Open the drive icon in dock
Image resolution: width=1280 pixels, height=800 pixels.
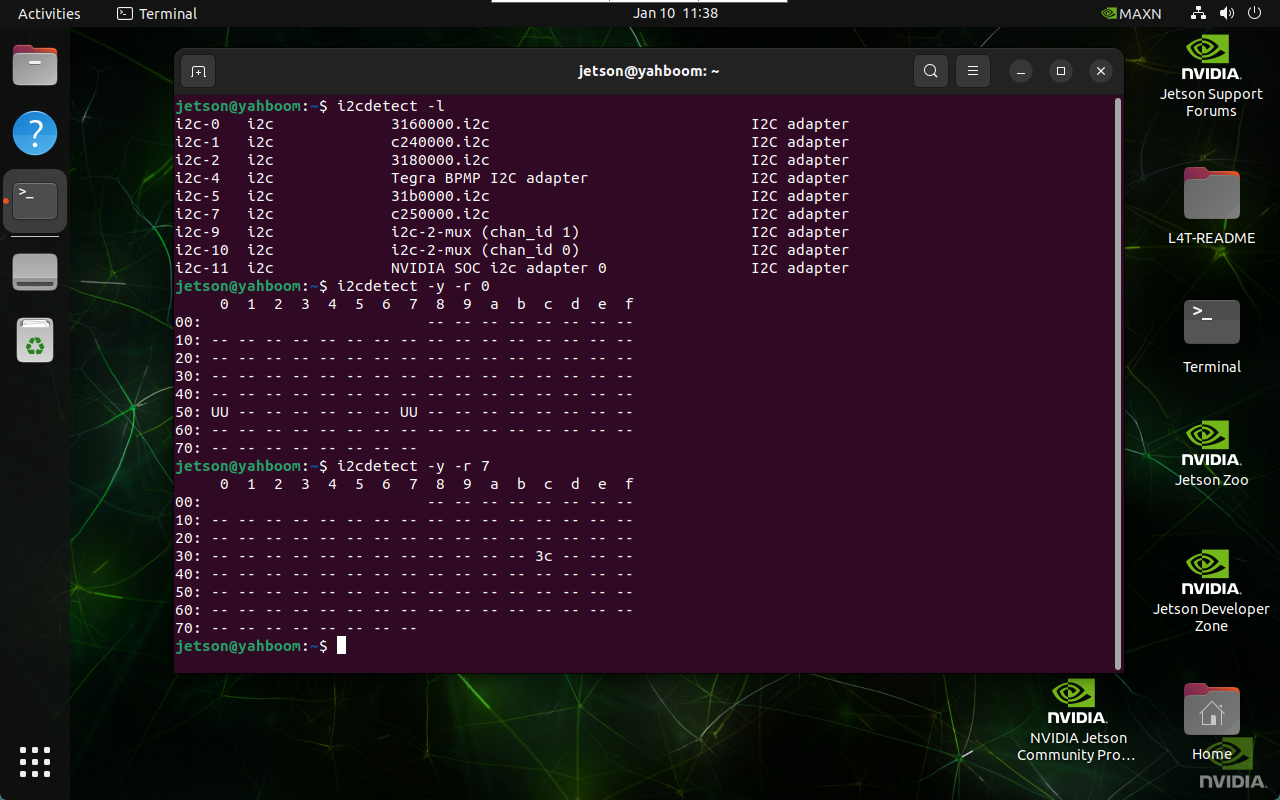point(35,272)
